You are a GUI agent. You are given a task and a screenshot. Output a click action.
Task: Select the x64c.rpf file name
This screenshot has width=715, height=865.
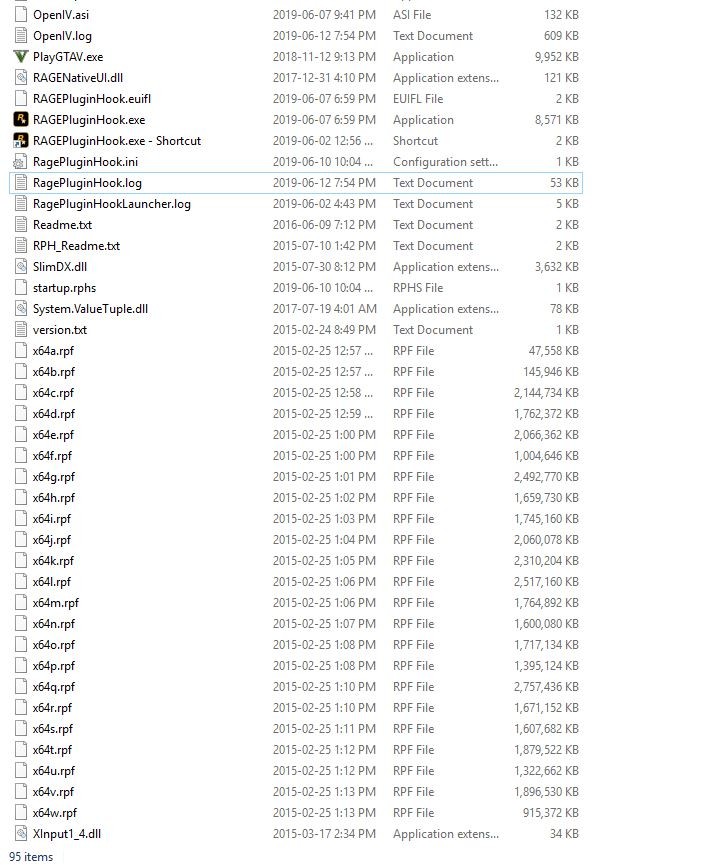[52, 393]
